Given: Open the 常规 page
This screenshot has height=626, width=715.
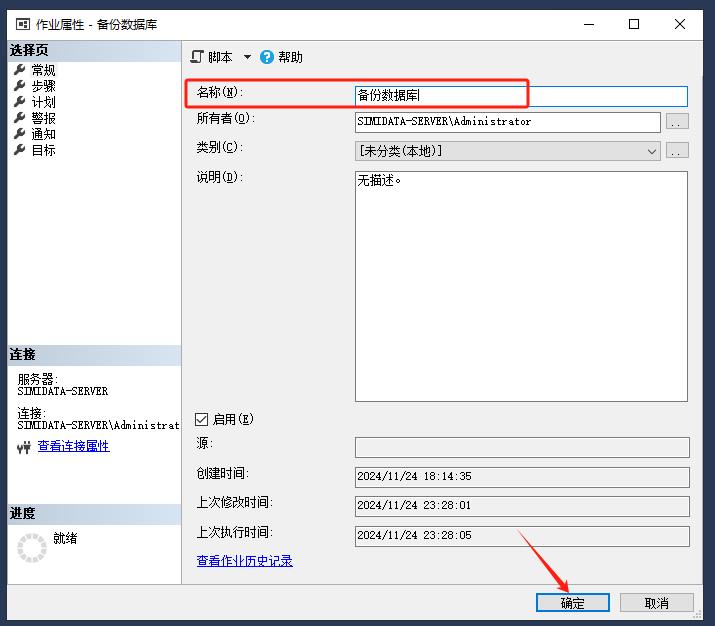Looking at the screenshot, I should coord(43,70).
